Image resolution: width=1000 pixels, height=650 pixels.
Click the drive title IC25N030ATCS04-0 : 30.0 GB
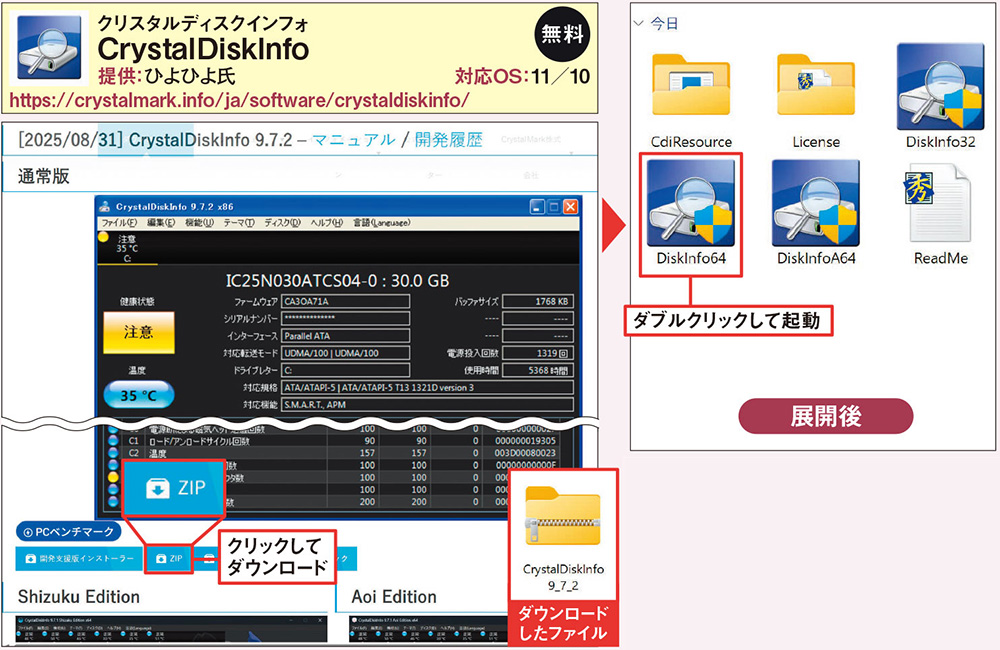click(337, 281)
